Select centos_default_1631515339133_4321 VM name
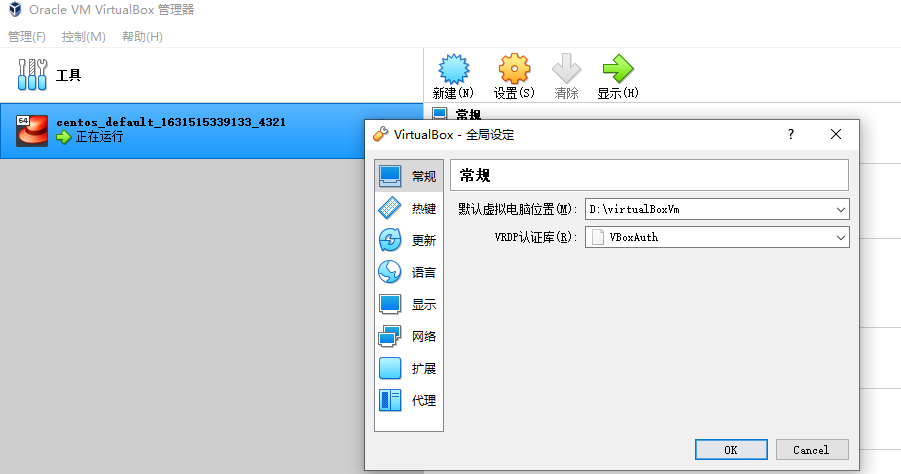 171,122
